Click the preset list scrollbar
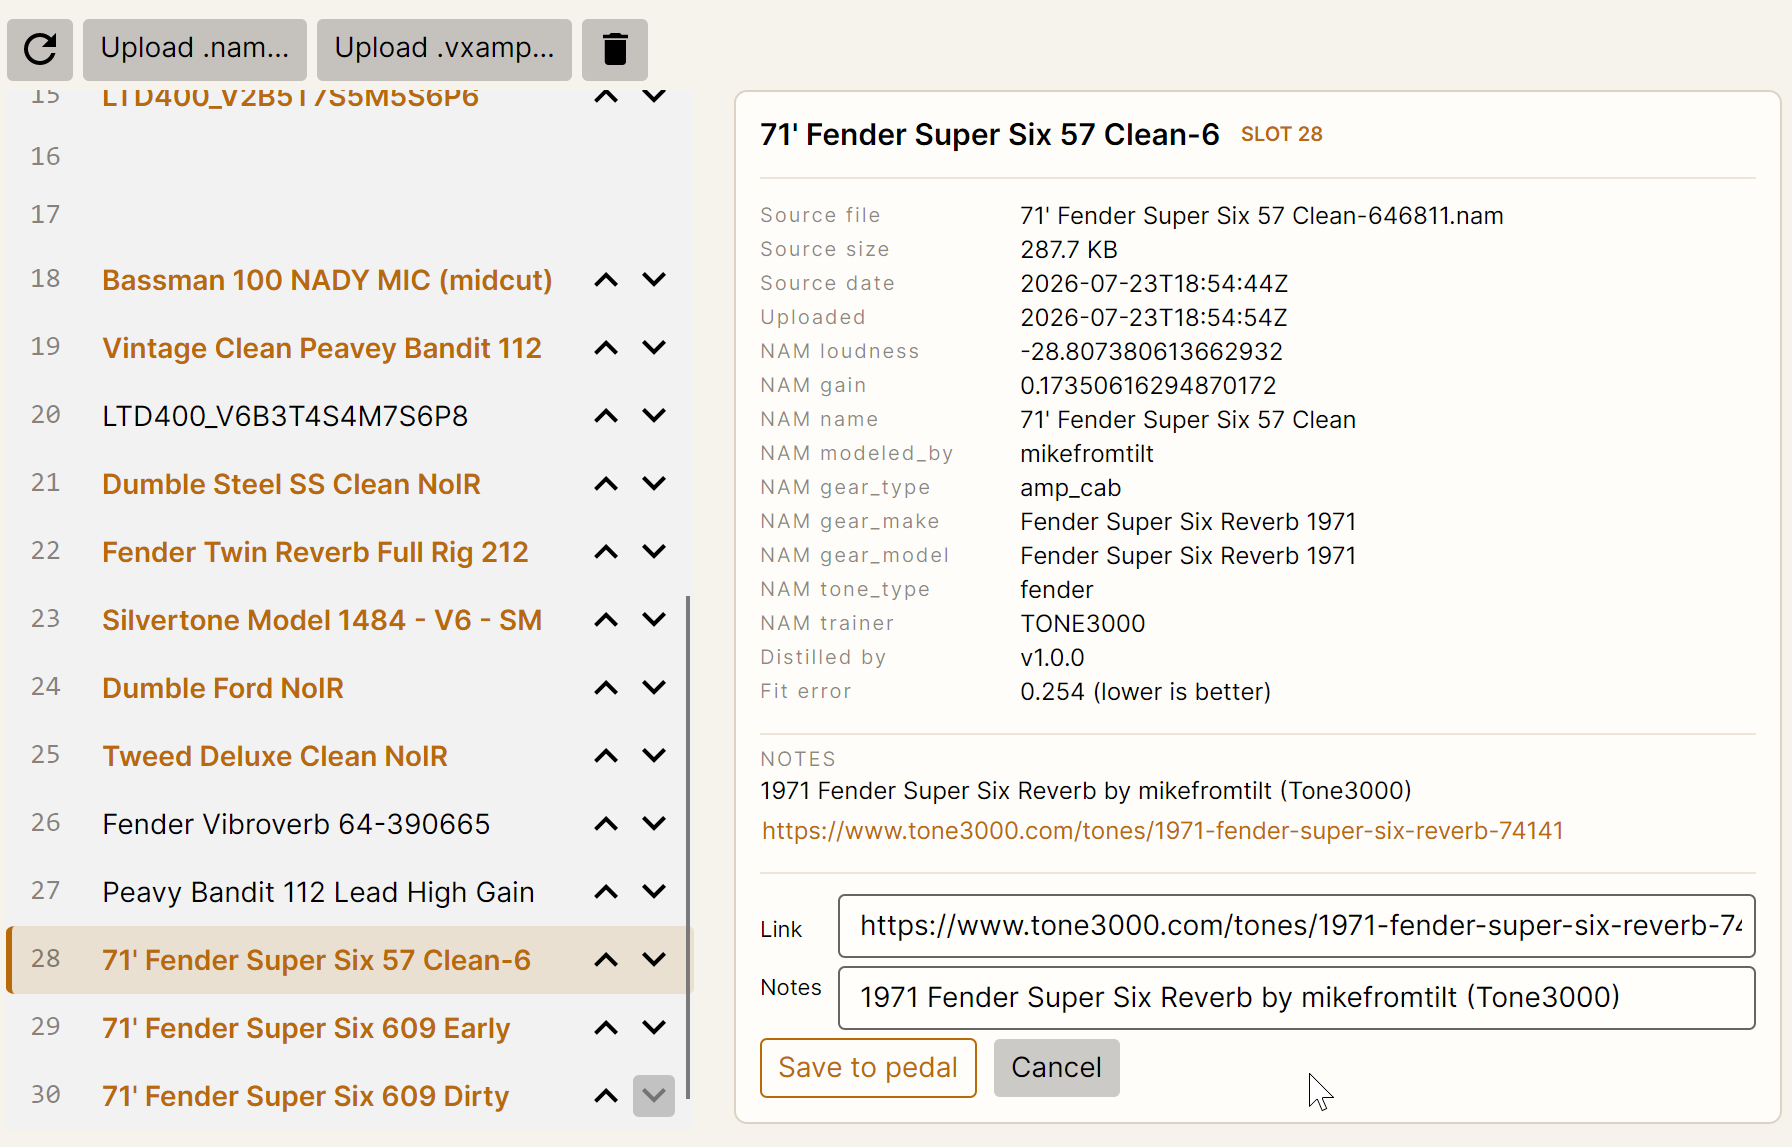The width and height of the screenshot is (1792, 1147). [688, 848]
